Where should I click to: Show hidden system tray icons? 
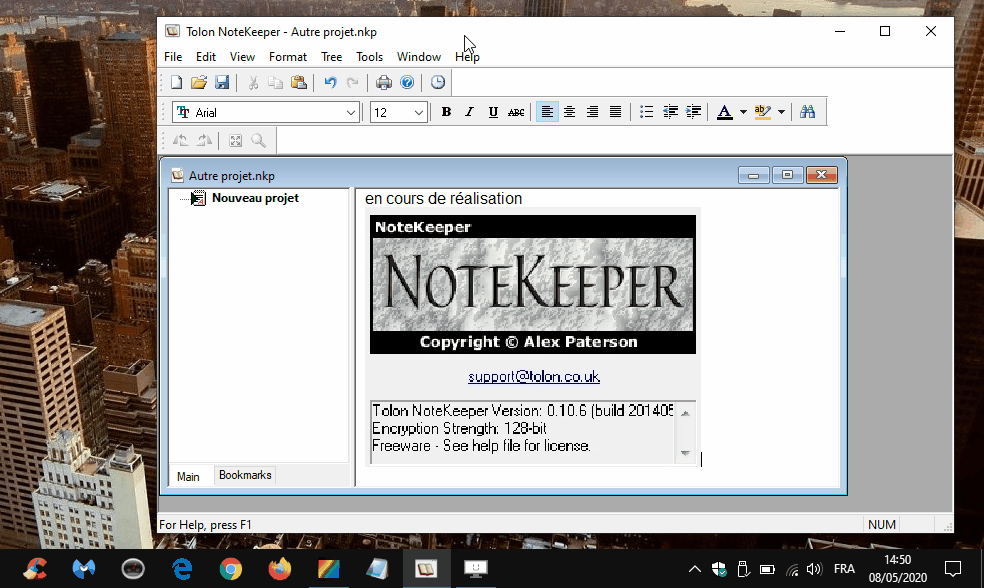click(695, 569)
